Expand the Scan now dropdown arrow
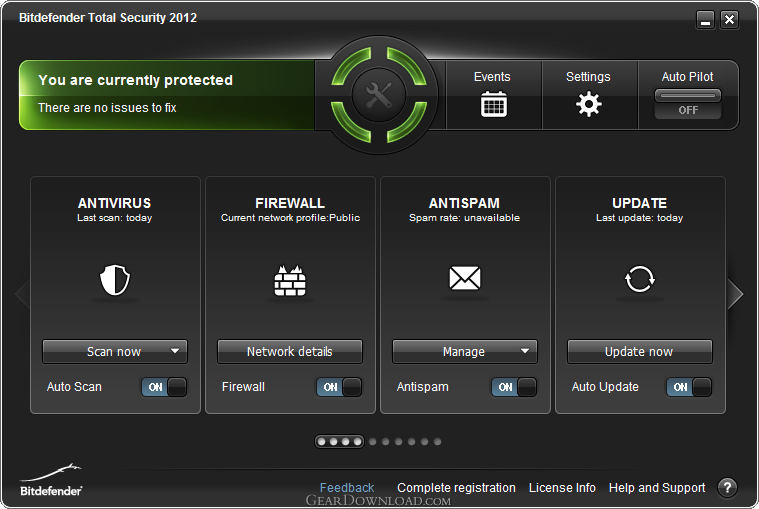This screenshot has width=759, height=509. (175, 351)
